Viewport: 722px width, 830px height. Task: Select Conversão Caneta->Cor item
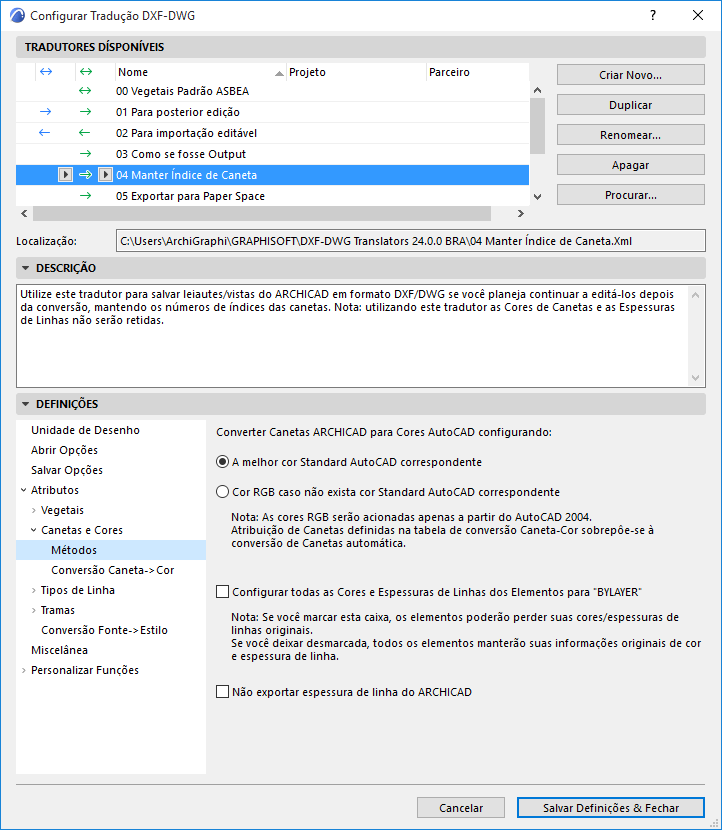112,570
